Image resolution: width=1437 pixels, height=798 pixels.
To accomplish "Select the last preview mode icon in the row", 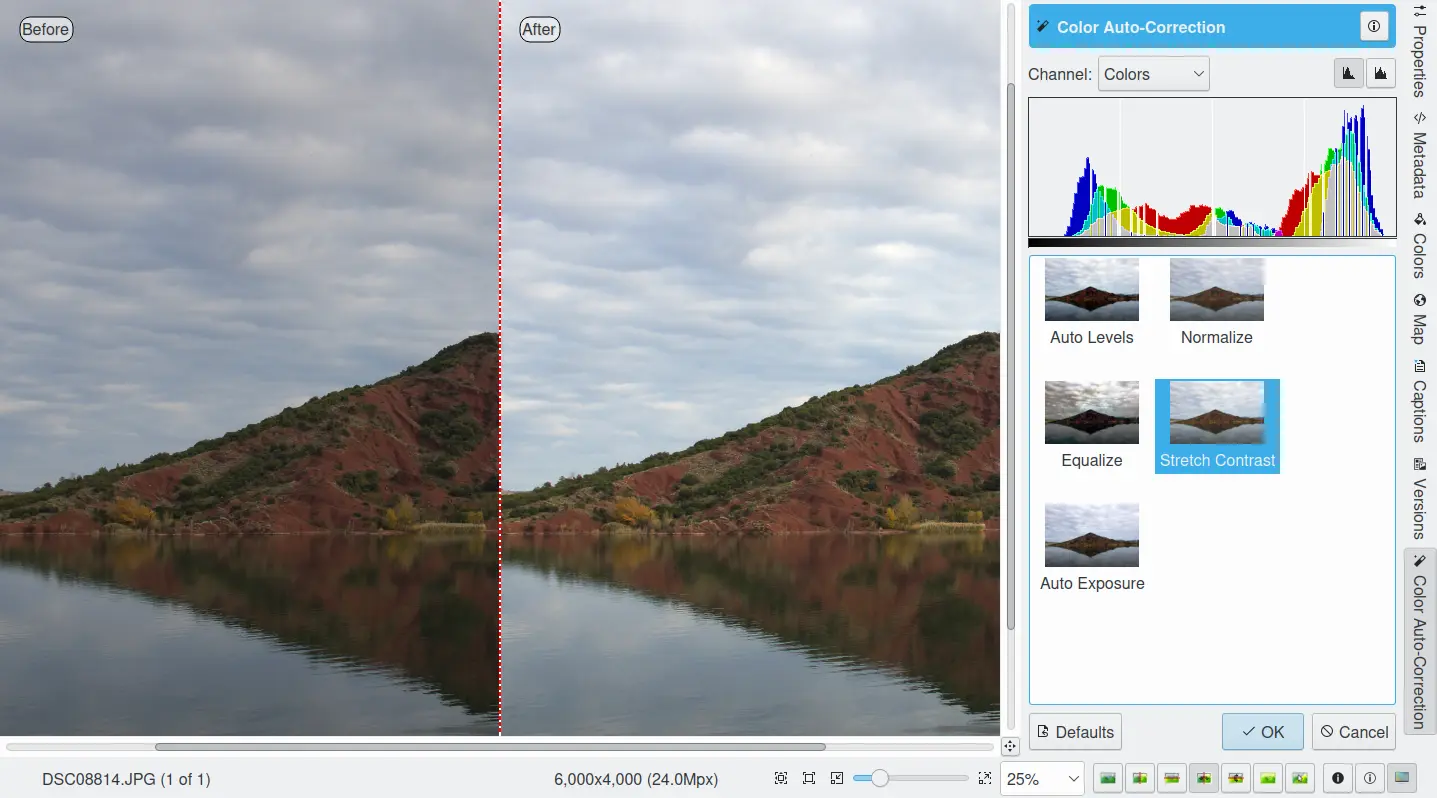I will coord(1299,778).
